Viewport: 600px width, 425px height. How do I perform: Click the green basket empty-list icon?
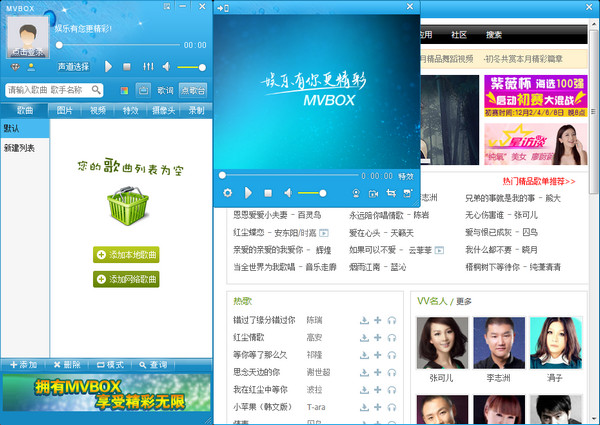point(126,206)
